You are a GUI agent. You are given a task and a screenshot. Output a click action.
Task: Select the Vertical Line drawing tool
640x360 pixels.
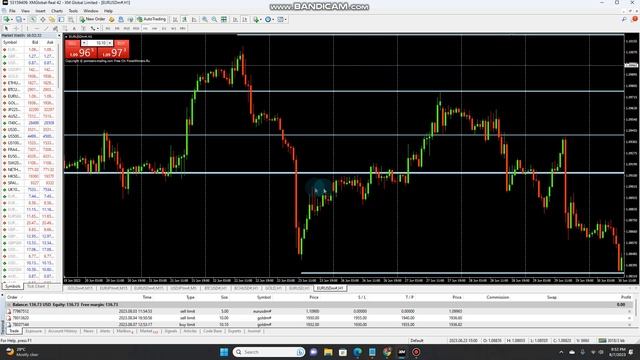[x=27, y=28]
